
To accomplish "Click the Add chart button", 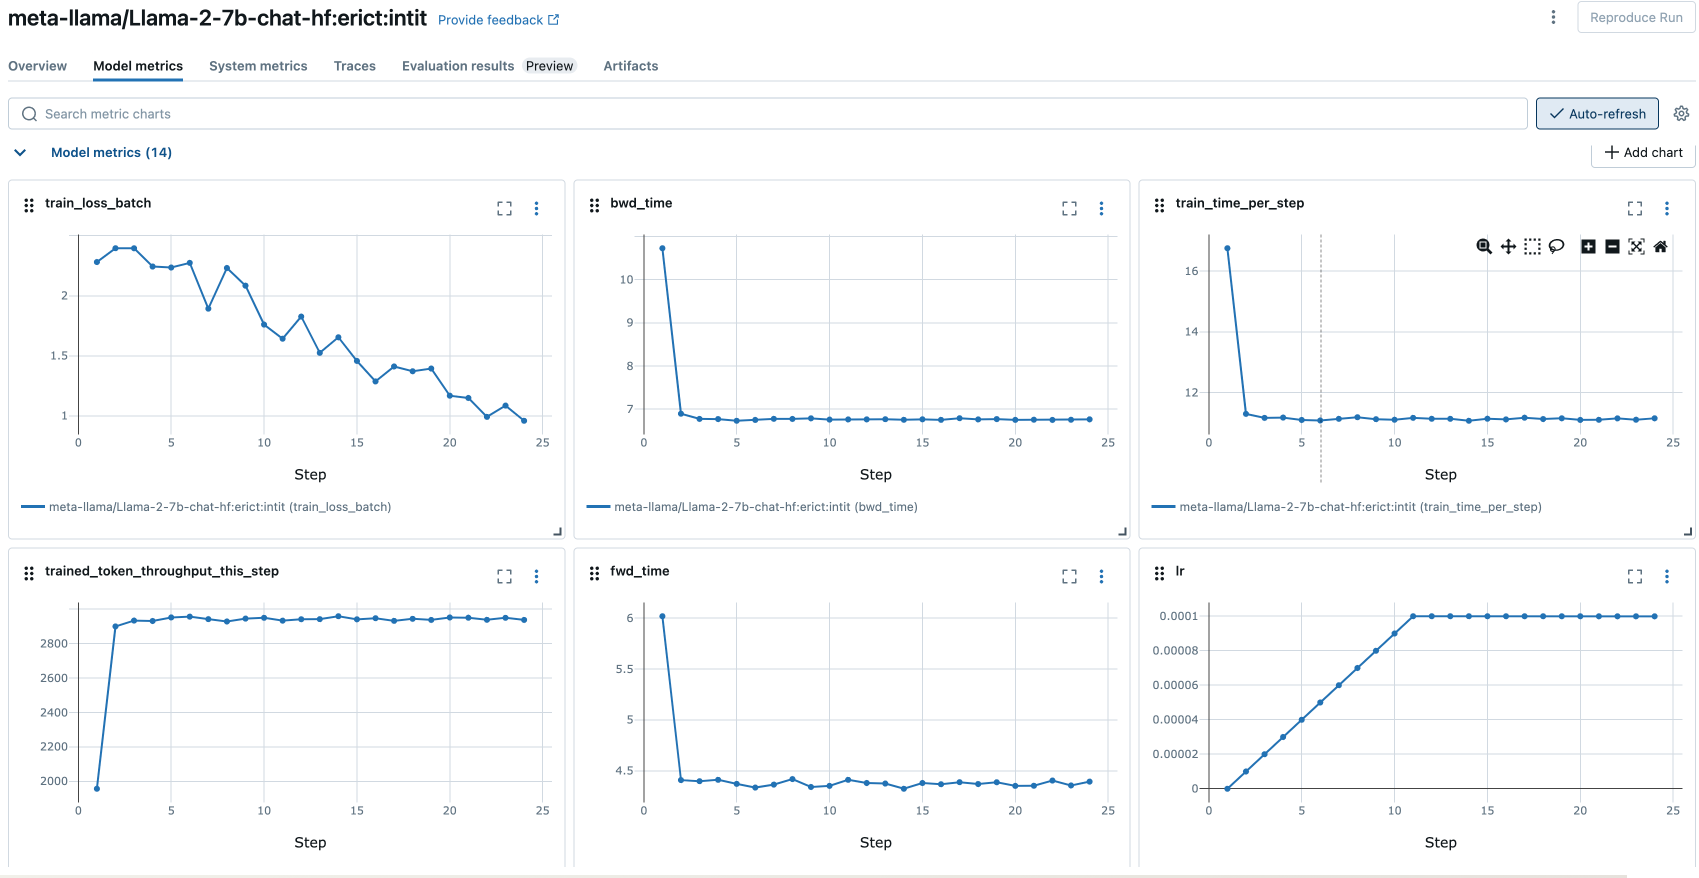I will point(1643,153).
